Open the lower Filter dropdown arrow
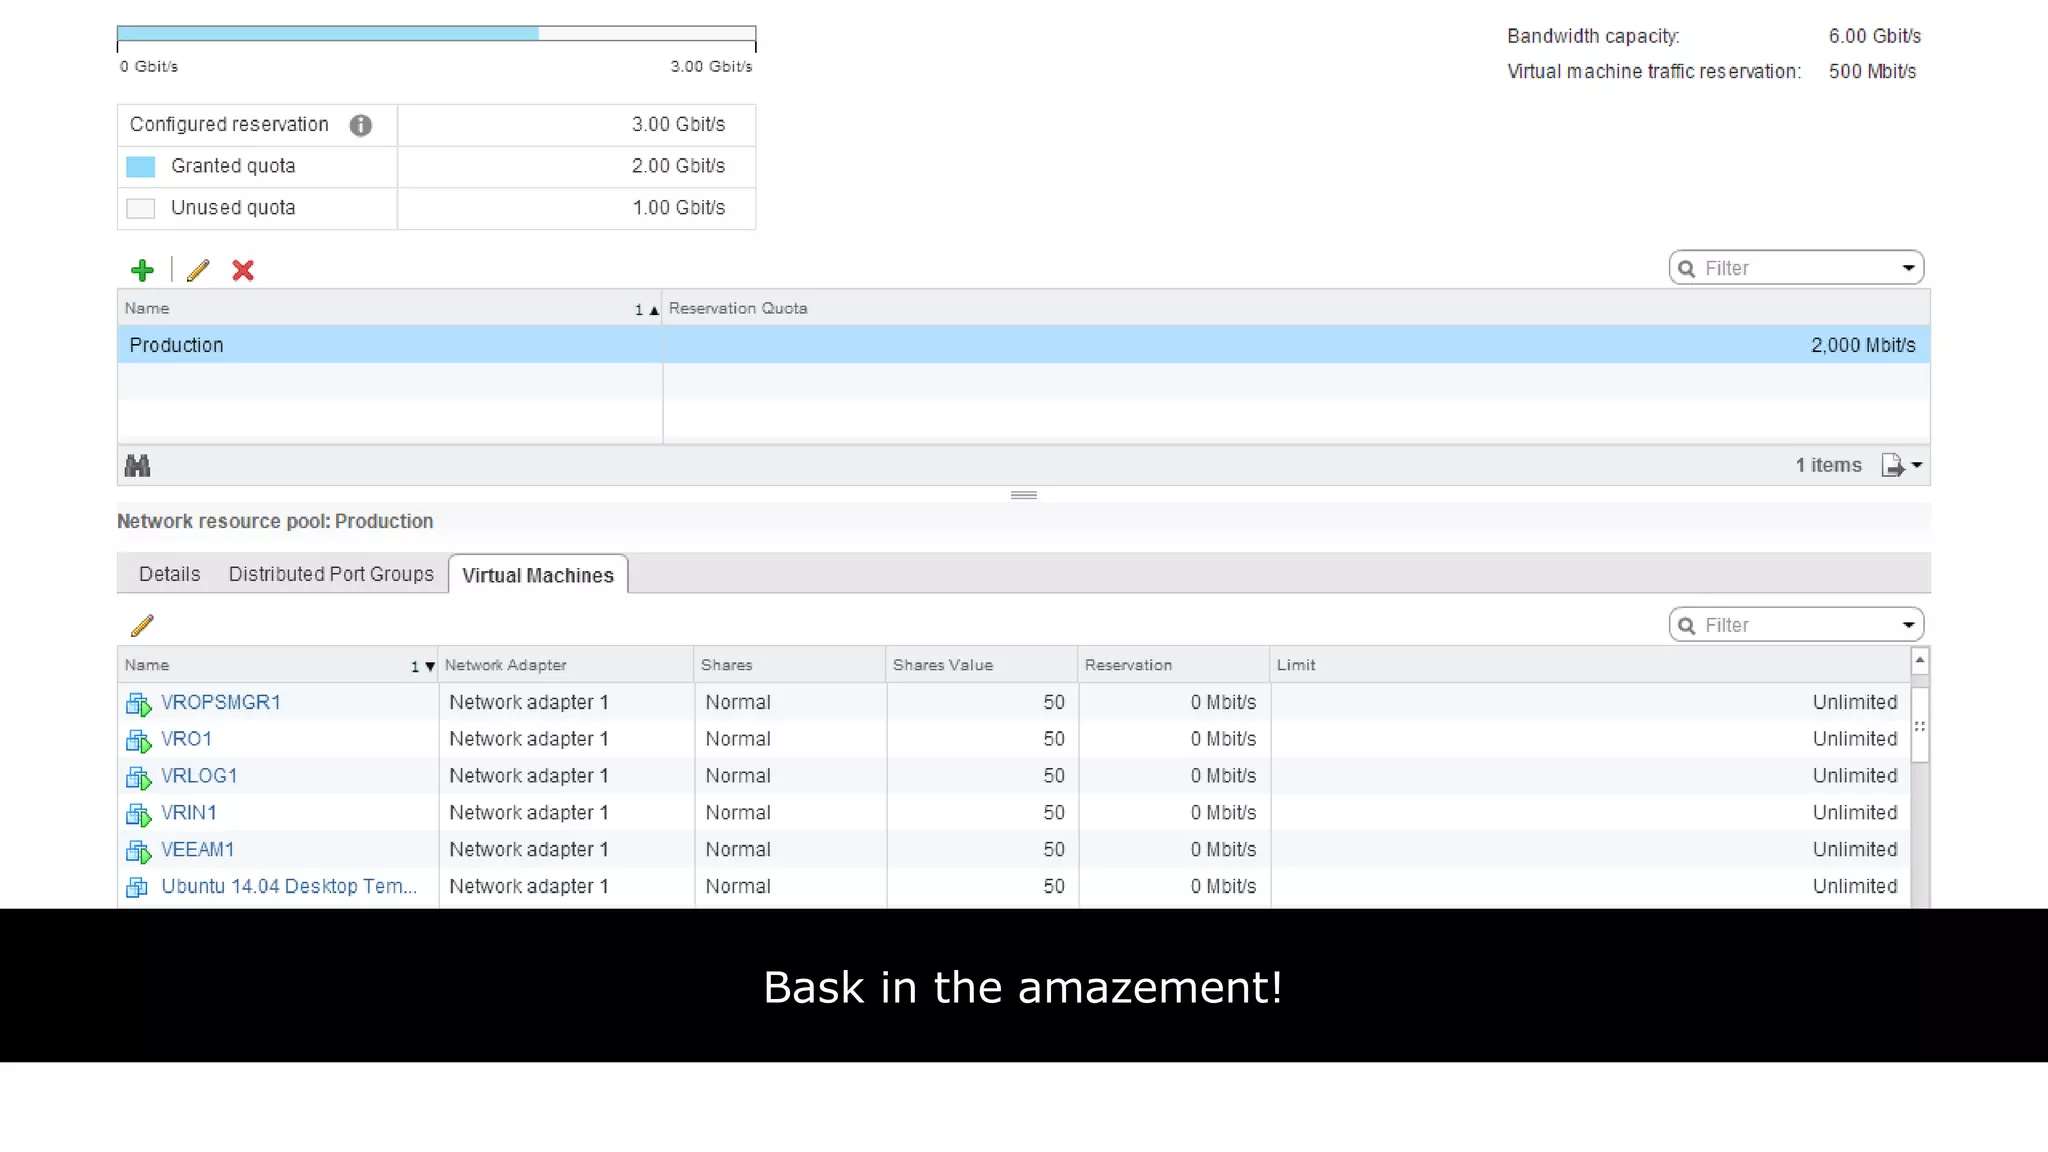2048x1152 pixels. 1908,626
